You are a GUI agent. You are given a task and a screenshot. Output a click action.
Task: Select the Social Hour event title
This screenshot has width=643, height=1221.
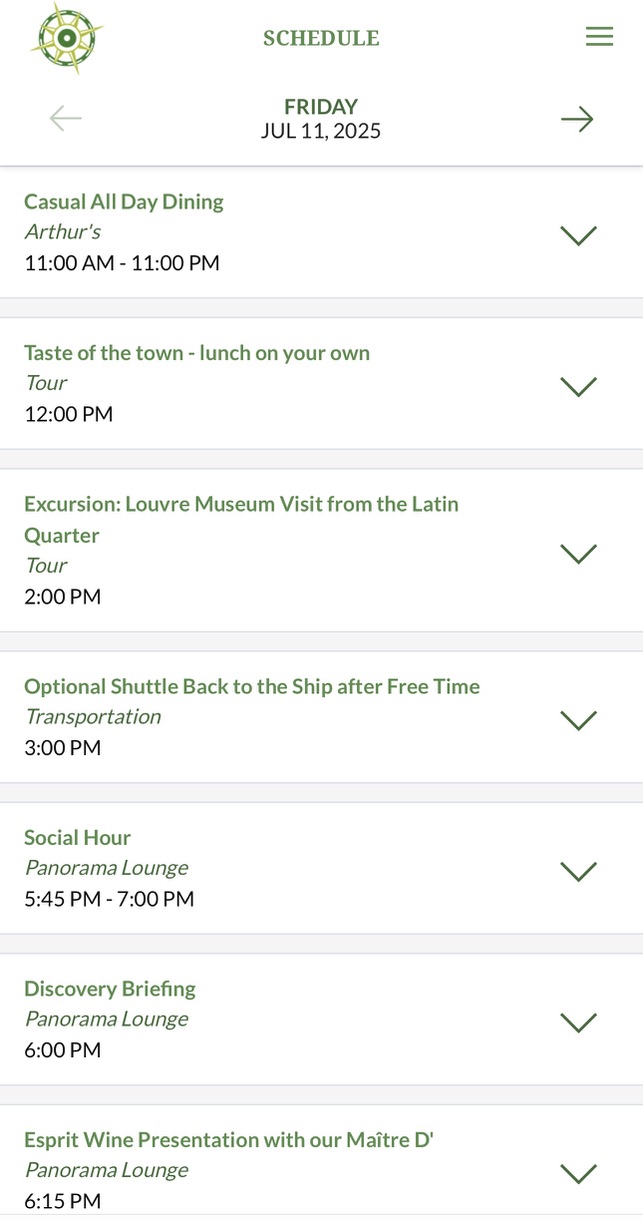pyautogui.click(x=78, y=837)
